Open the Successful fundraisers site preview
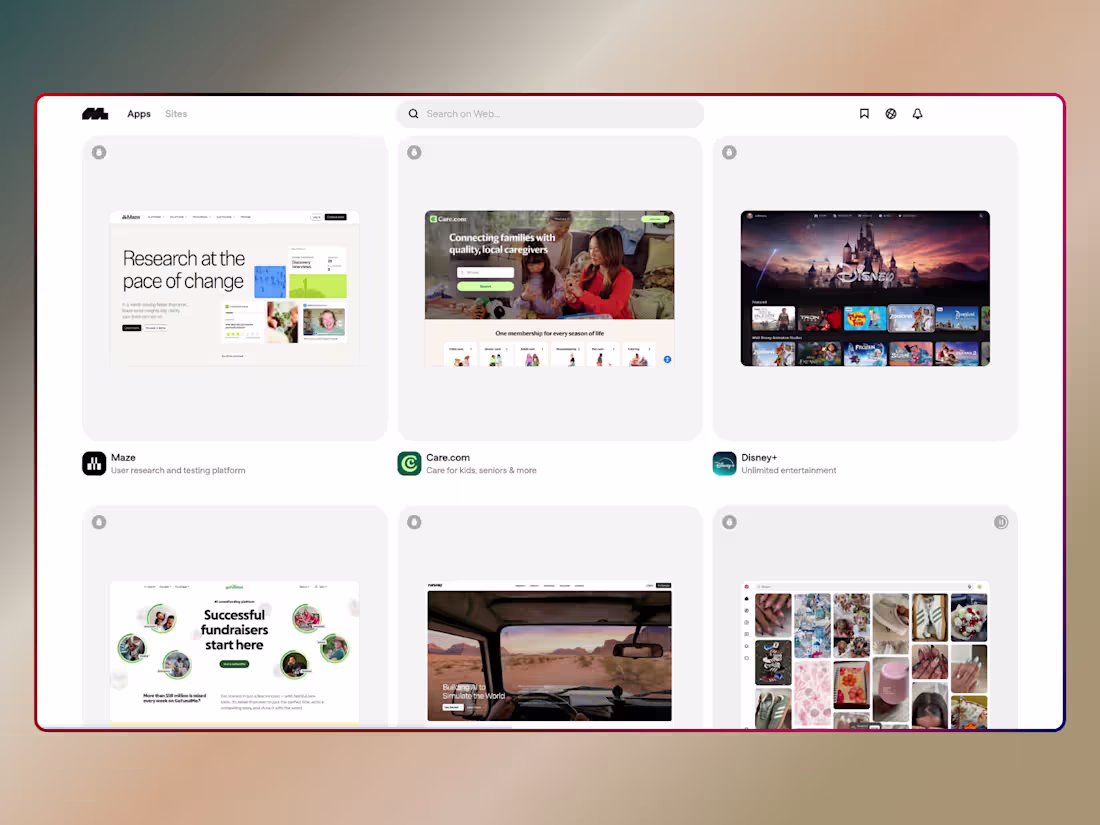1100x825 pixels. pyautogui.click(x=234, y=654)
